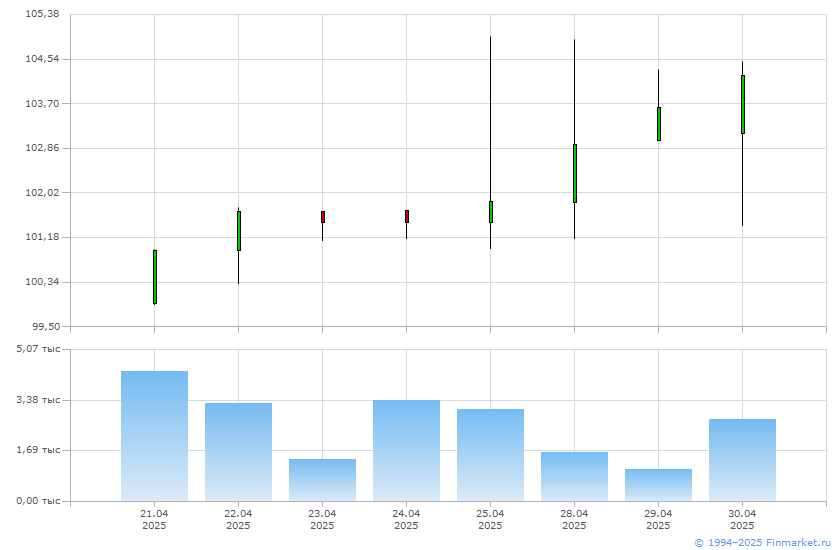
Task: Click the 100,34 price axis label
Action: [x=43, y=282]
